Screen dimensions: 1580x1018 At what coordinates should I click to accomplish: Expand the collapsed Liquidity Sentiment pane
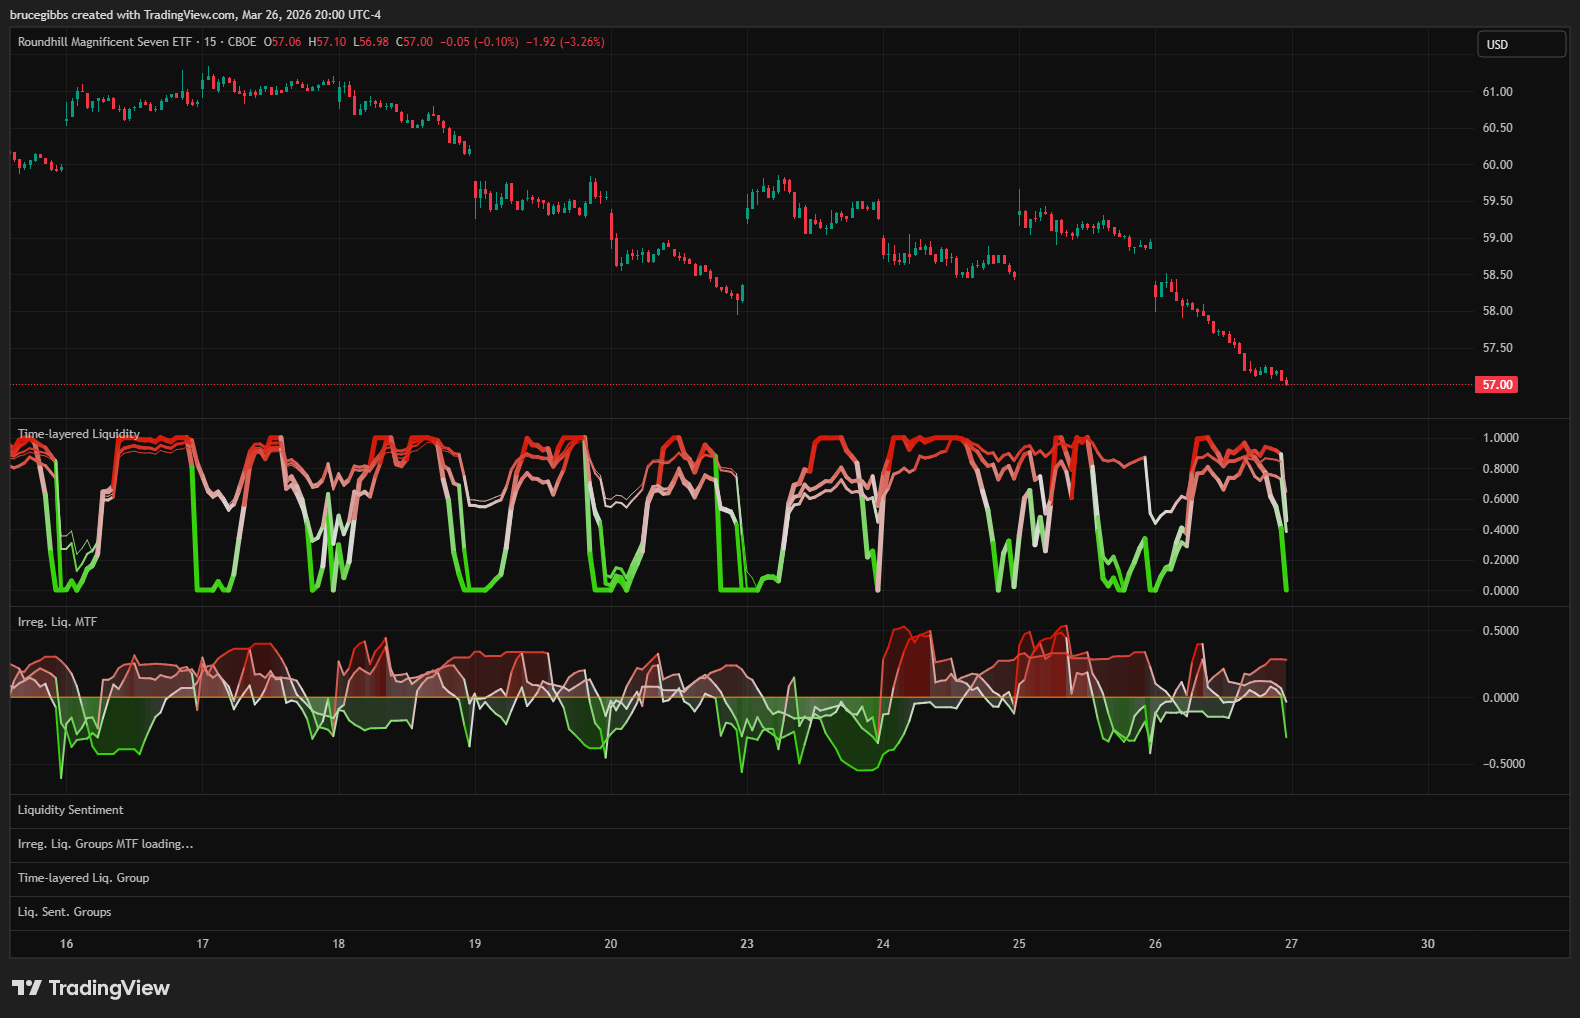[71, 810]
